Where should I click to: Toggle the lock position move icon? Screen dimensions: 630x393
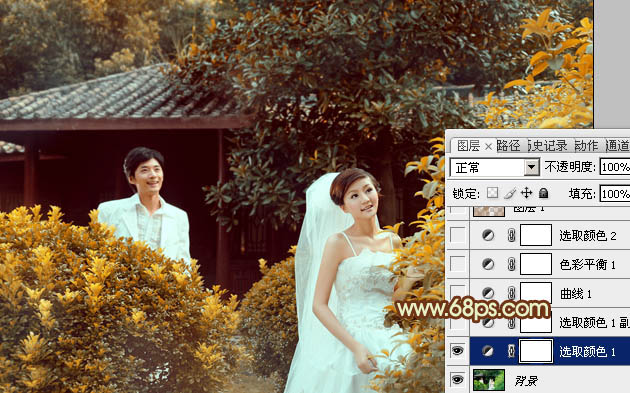pos(526,193)
